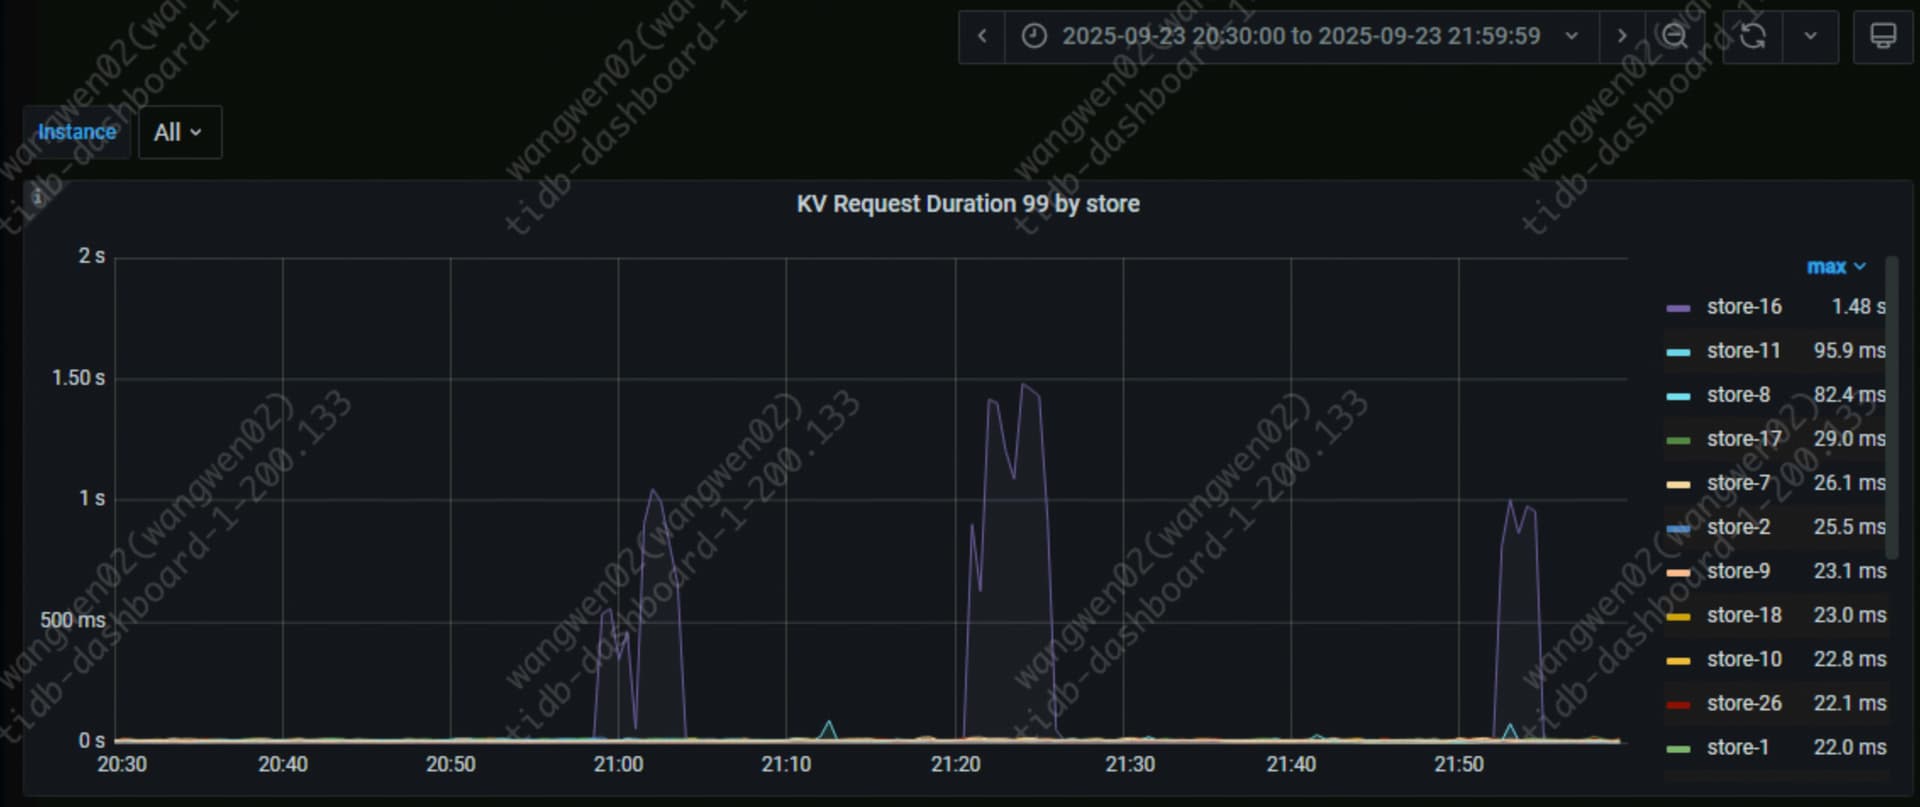Open KV Request Duration 99 panel title menu
Image resolution: width=1920 pixels, height=807 pixels.
click(968, 204)
